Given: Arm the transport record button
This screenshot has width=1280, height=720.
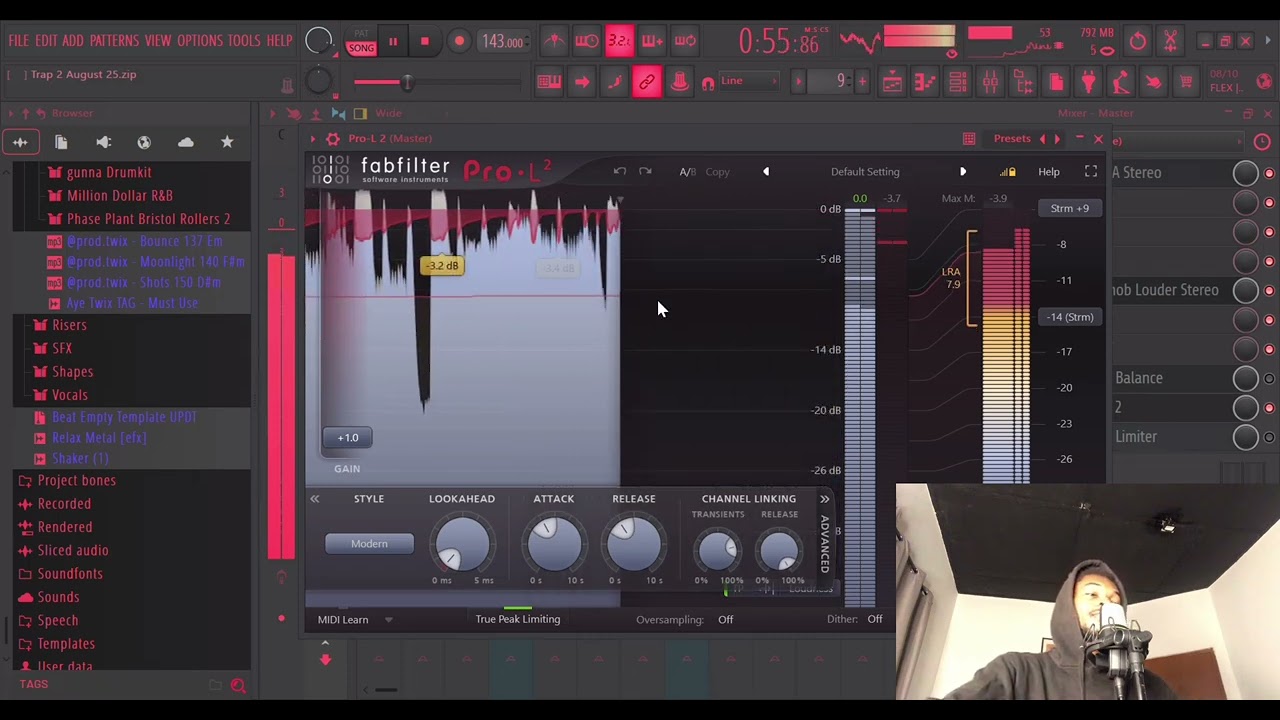Looking at the screenshot, I should pos(459,42).
